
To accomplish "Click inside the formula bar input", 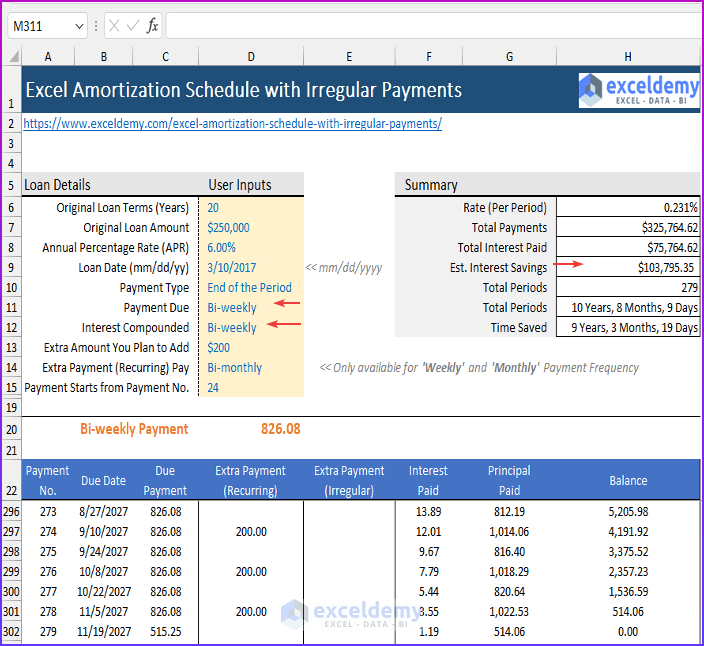I will (430, 26).
